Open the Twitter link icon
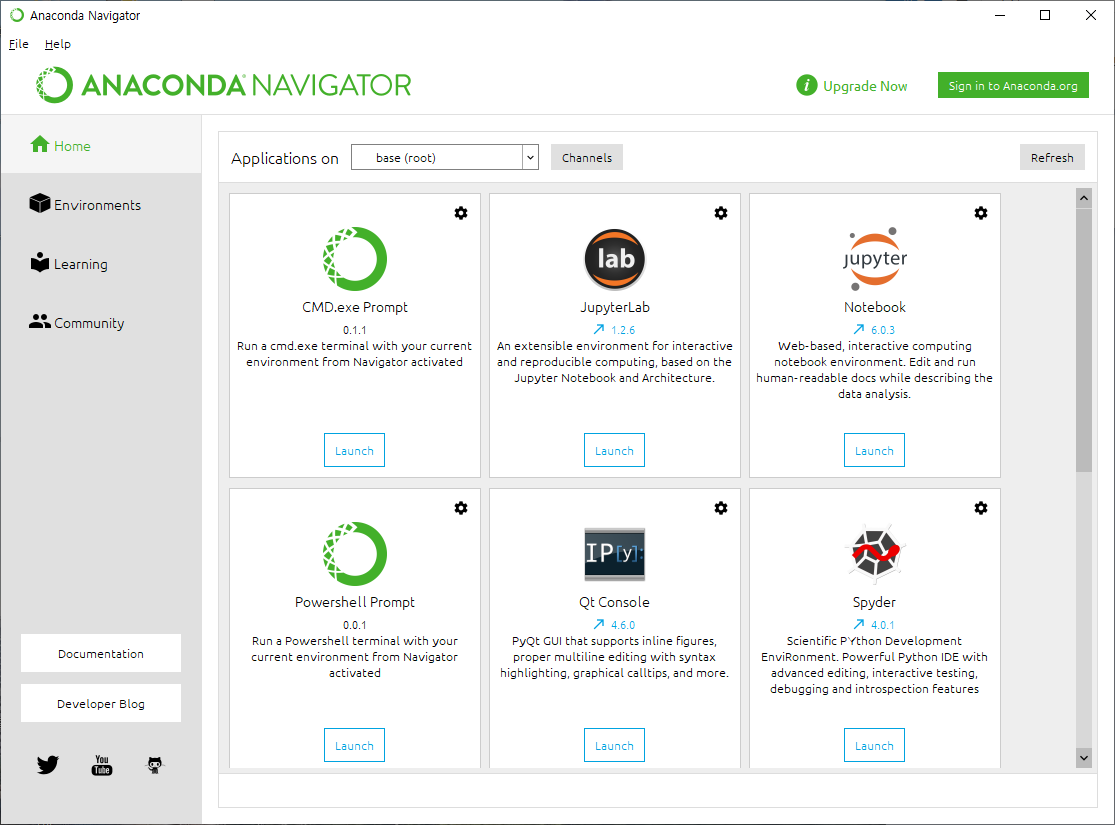 coord(48,765)
